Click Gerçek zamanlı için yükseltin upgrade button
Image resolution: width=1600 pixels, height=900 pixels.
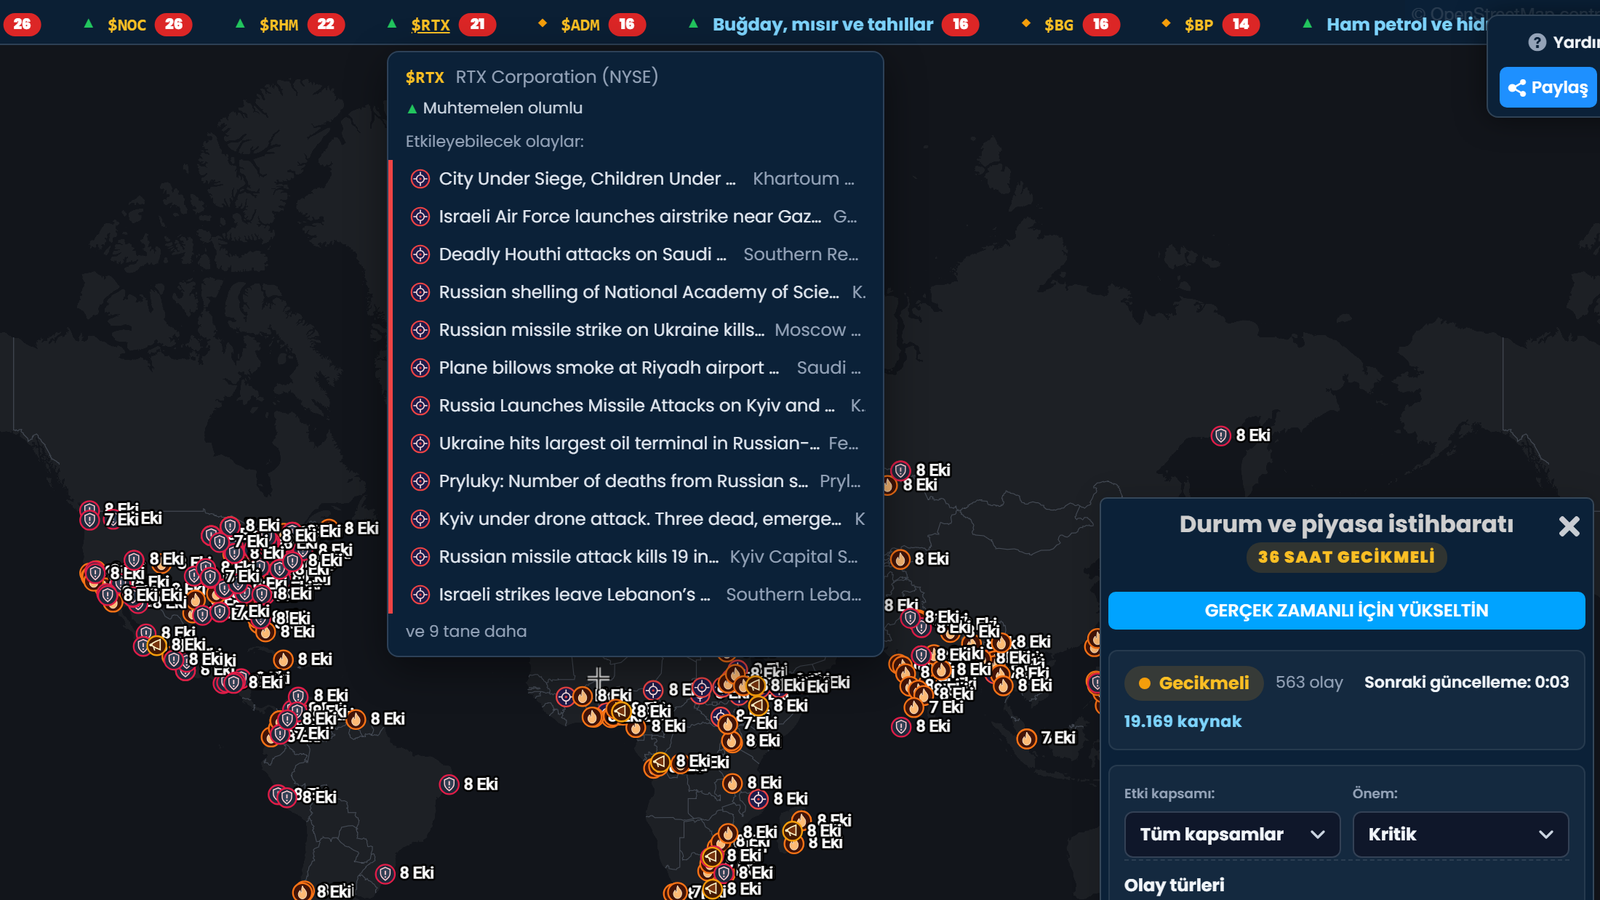tap(1346, 610)
